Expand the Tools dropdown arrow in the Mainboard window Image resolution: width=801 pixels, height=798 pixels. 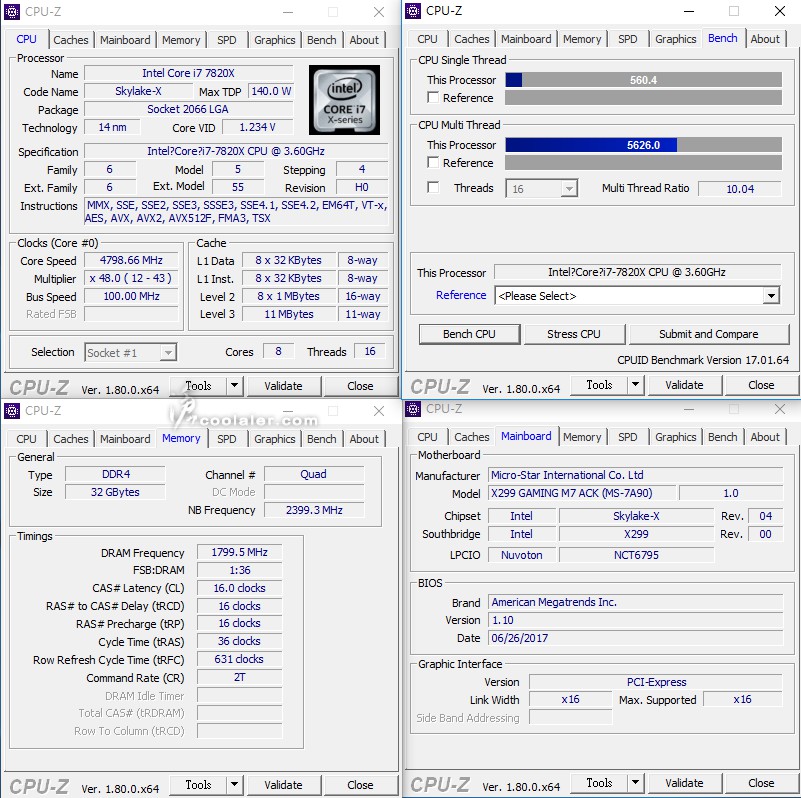(x=635, y=783)
